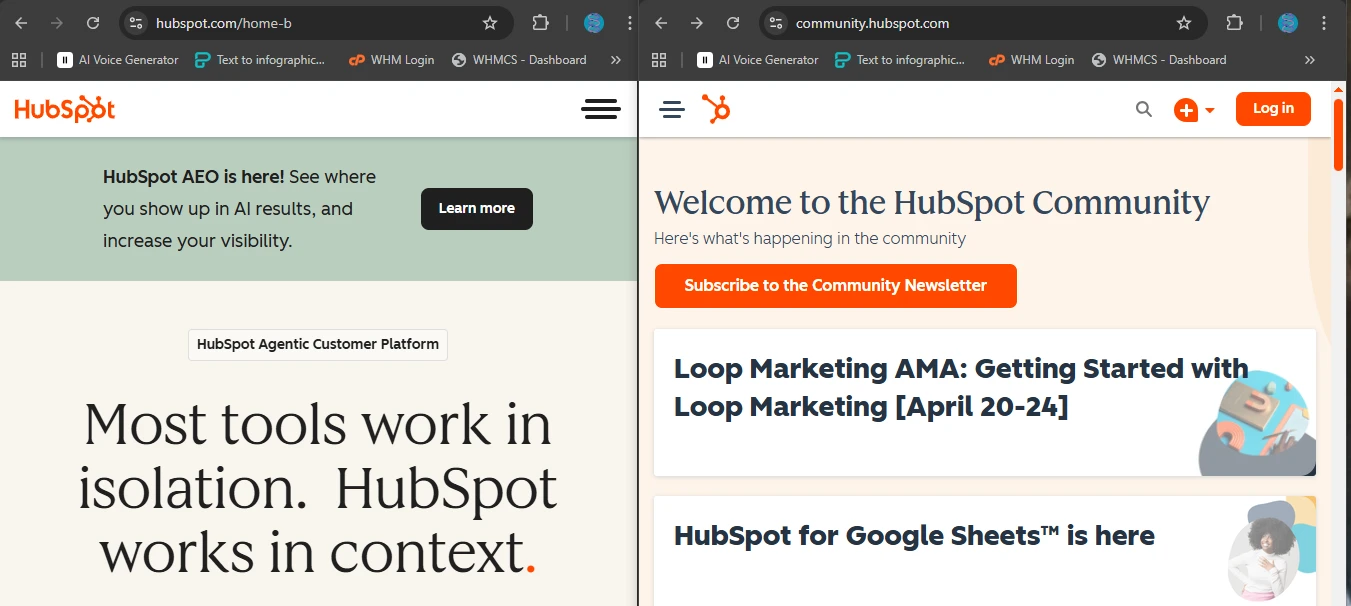Screen dimensions: 1351x606
Task: Click Back arrow in community.hubspot.com window
Action: coord(661,23)
